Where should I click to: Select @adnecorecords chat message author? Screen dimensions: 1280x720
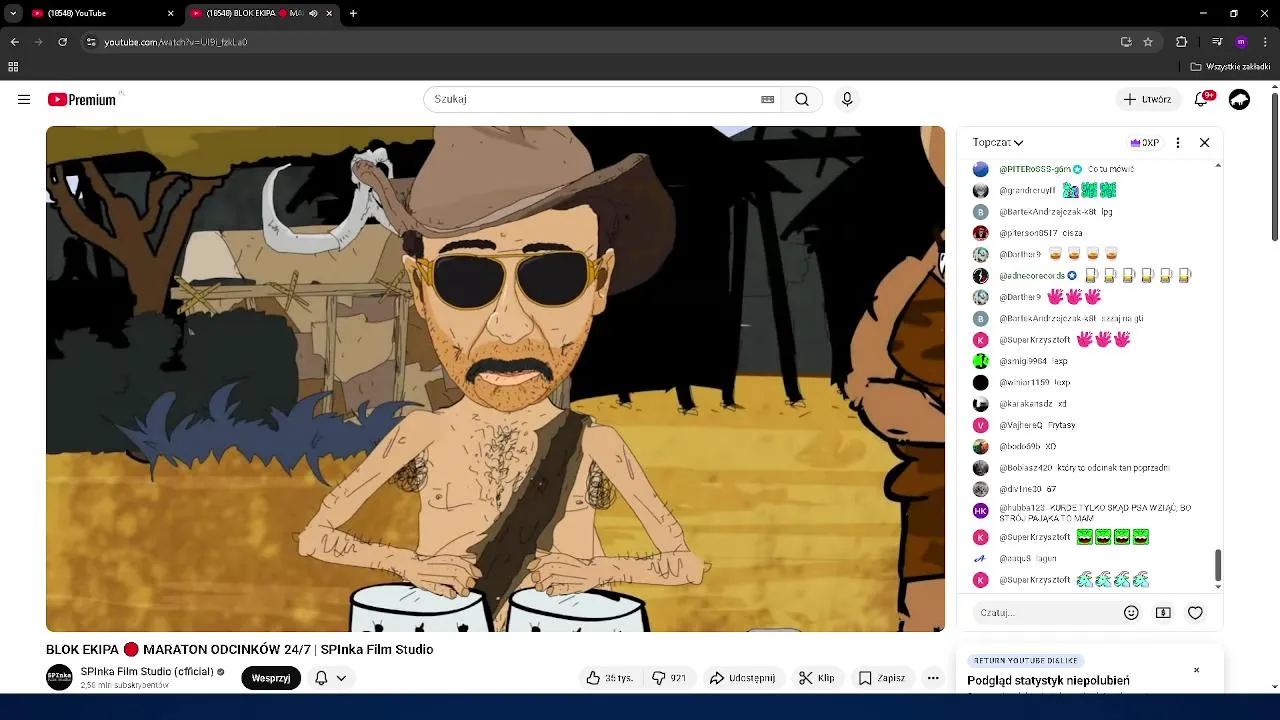click(x=1032, y=275)
